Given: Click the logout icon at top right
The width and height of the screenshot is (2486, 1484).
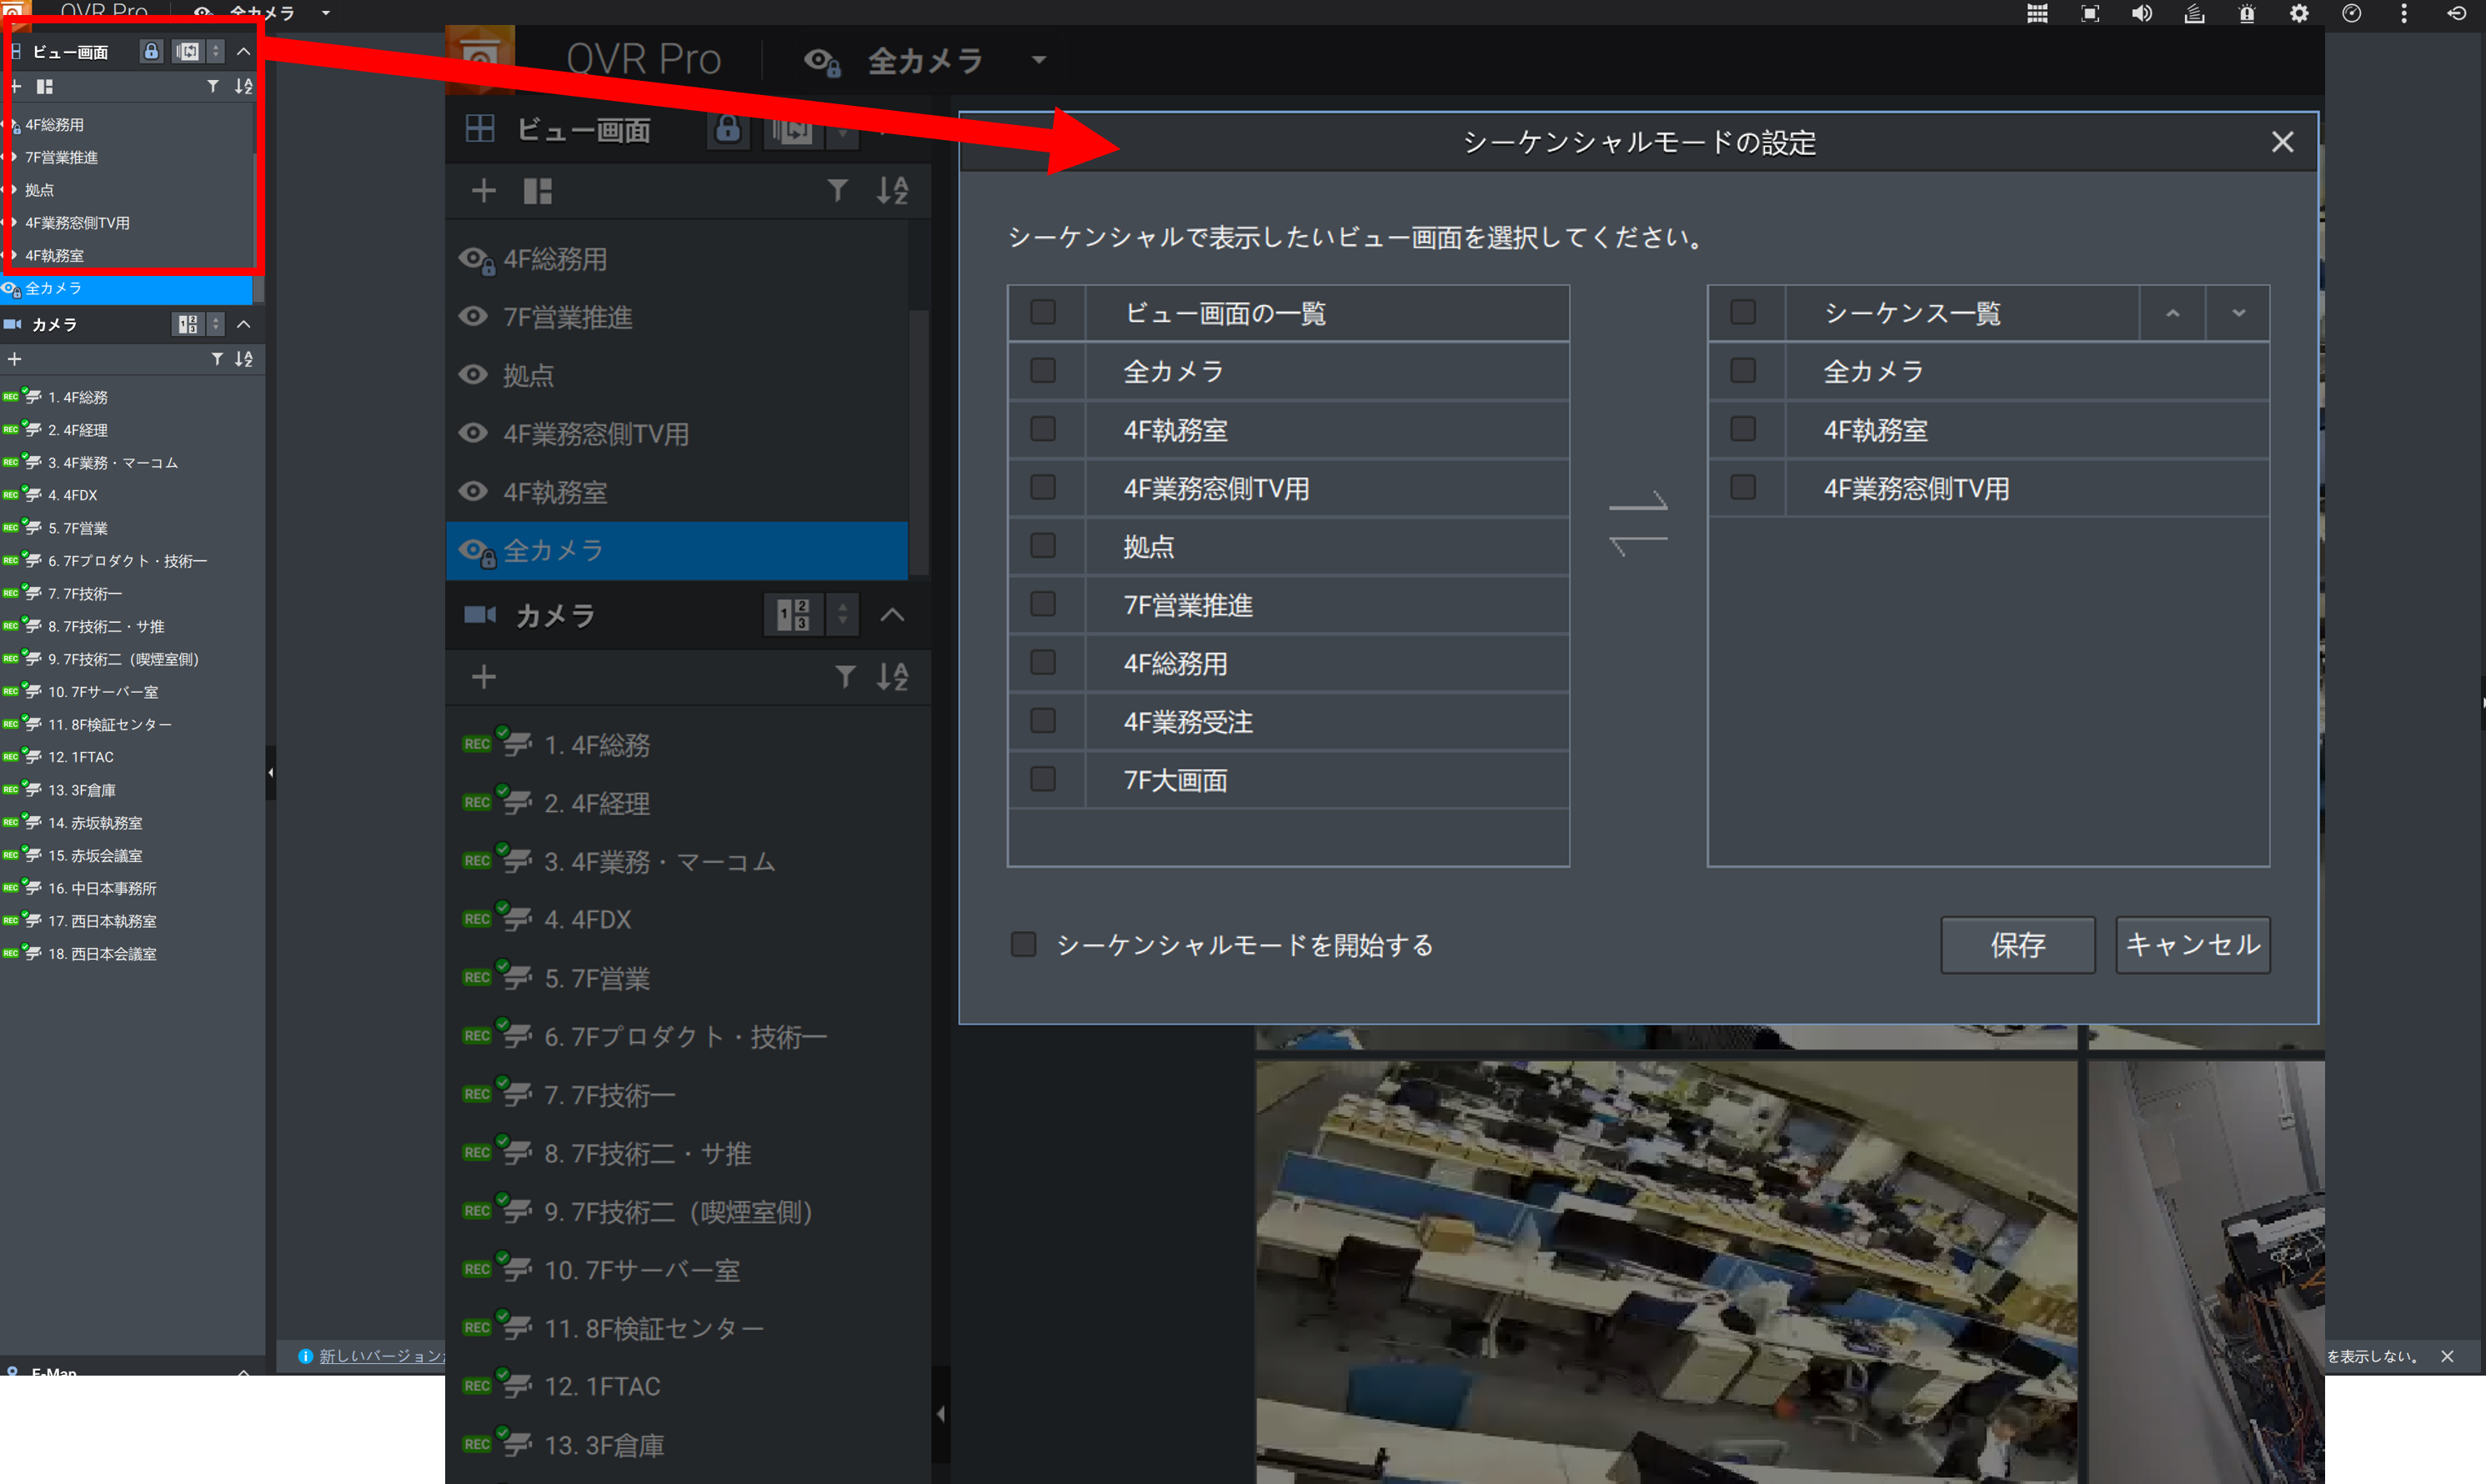Looking at the screenshot, I should (2456, 14).
